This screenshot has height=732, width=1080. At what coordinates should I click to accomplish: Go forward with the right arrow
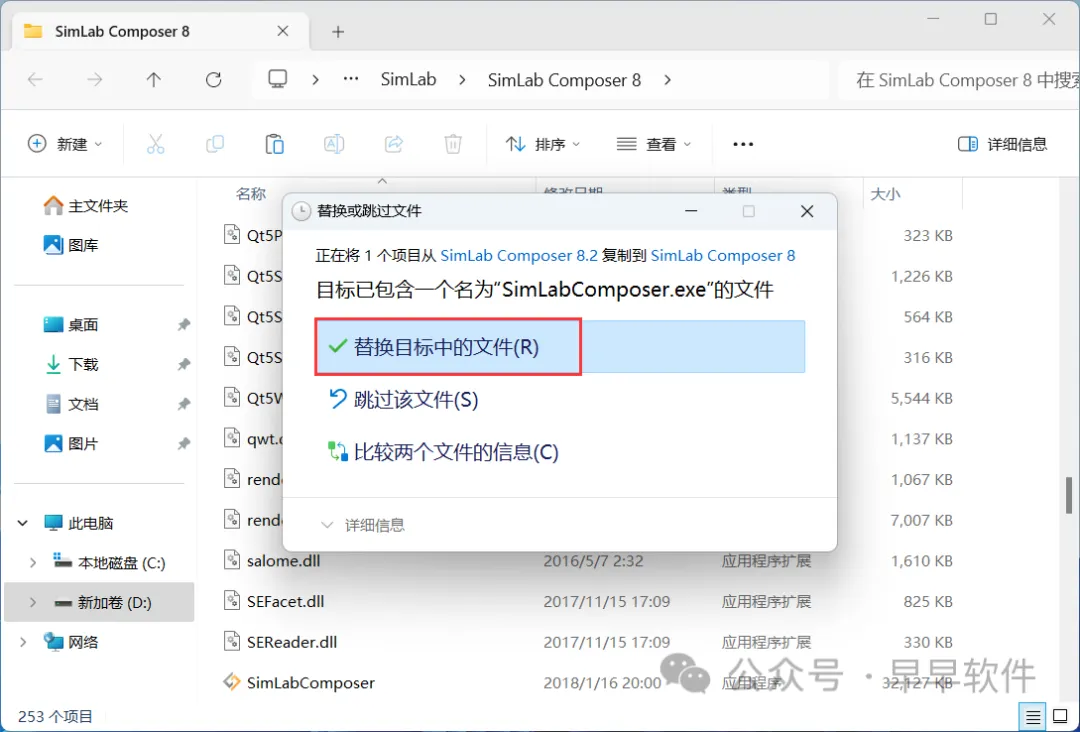click(x=94, y=80)
